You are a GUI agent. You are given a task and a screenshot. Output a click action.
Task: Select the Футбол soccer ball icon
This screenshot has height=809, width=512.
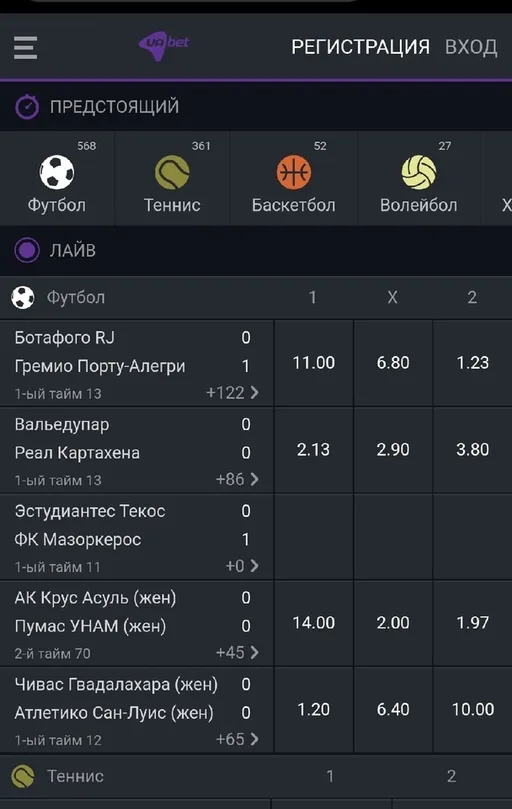(x=57, y=172)
